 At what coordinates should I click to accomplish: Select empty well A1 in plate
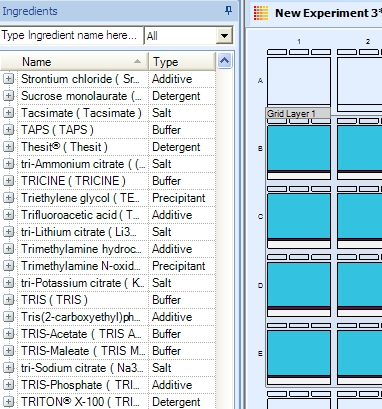click(x=299, y=82)
